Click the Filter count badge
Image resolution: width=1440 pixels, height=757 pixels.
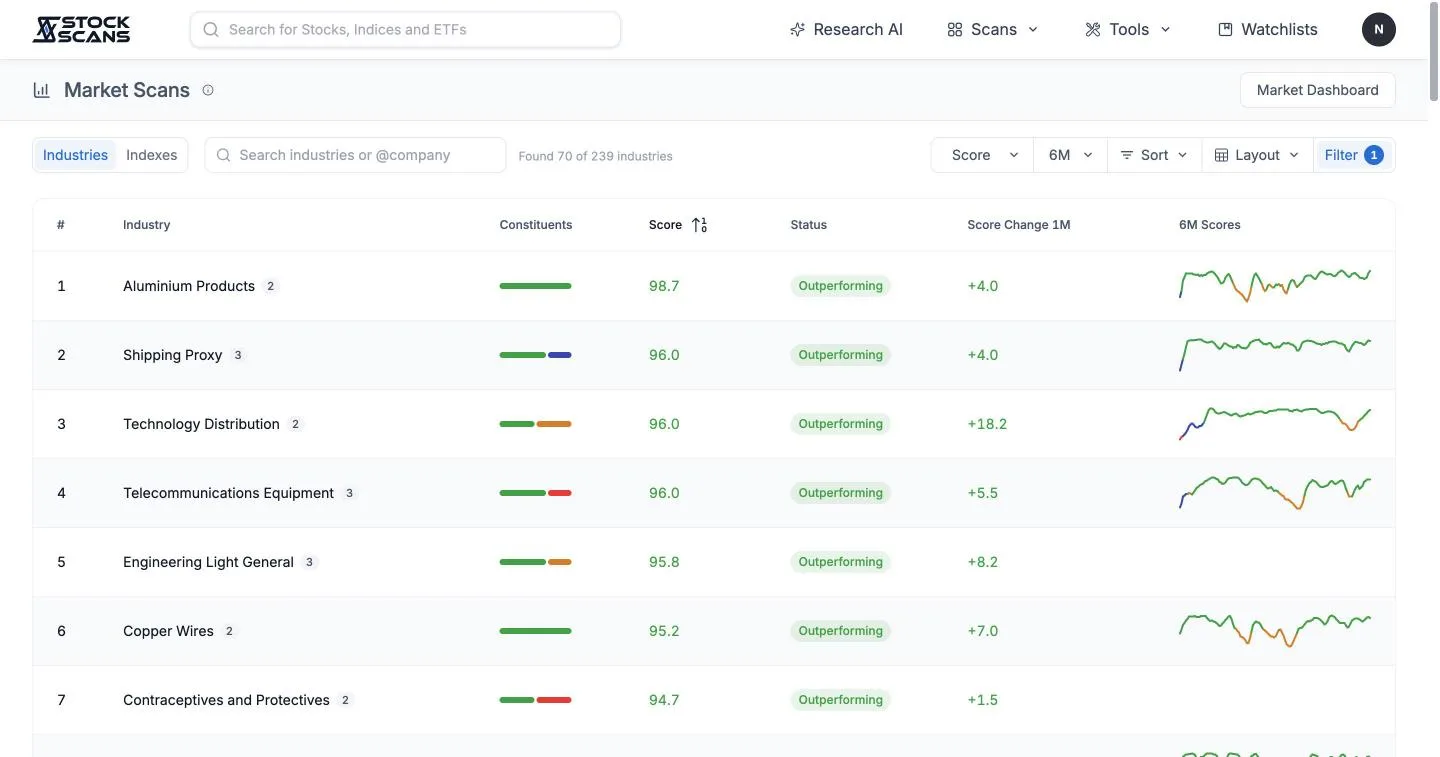[x=1374, y=155]
